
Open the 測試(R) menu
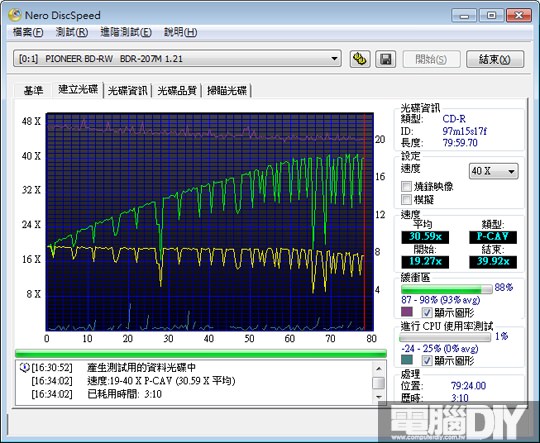[72, 32]
